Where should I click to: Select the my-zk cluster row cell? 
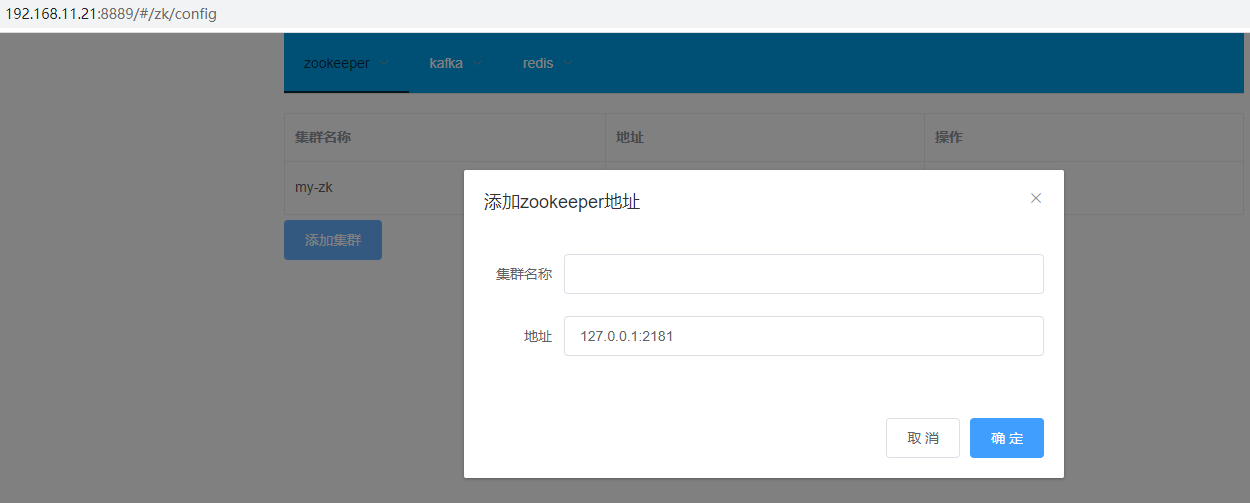click(x=445, y=187)
